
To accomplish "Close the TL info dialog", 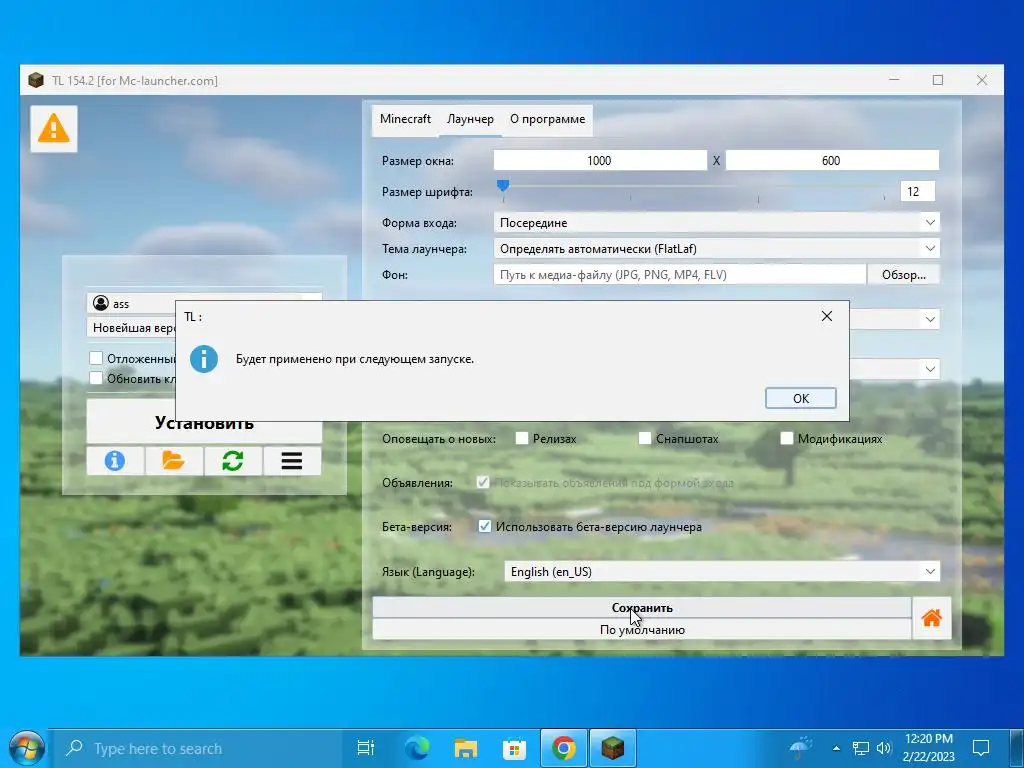I will [x=826, y=316].
